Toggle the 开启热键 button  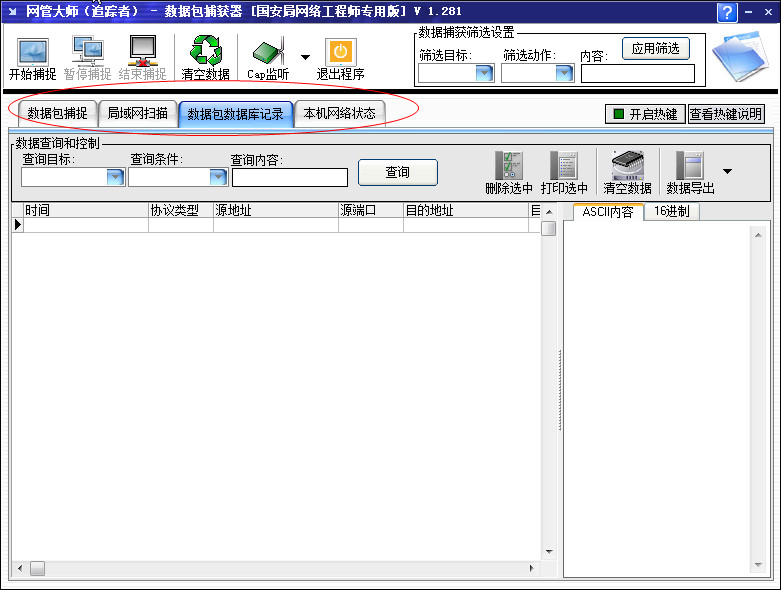[645, 114]
